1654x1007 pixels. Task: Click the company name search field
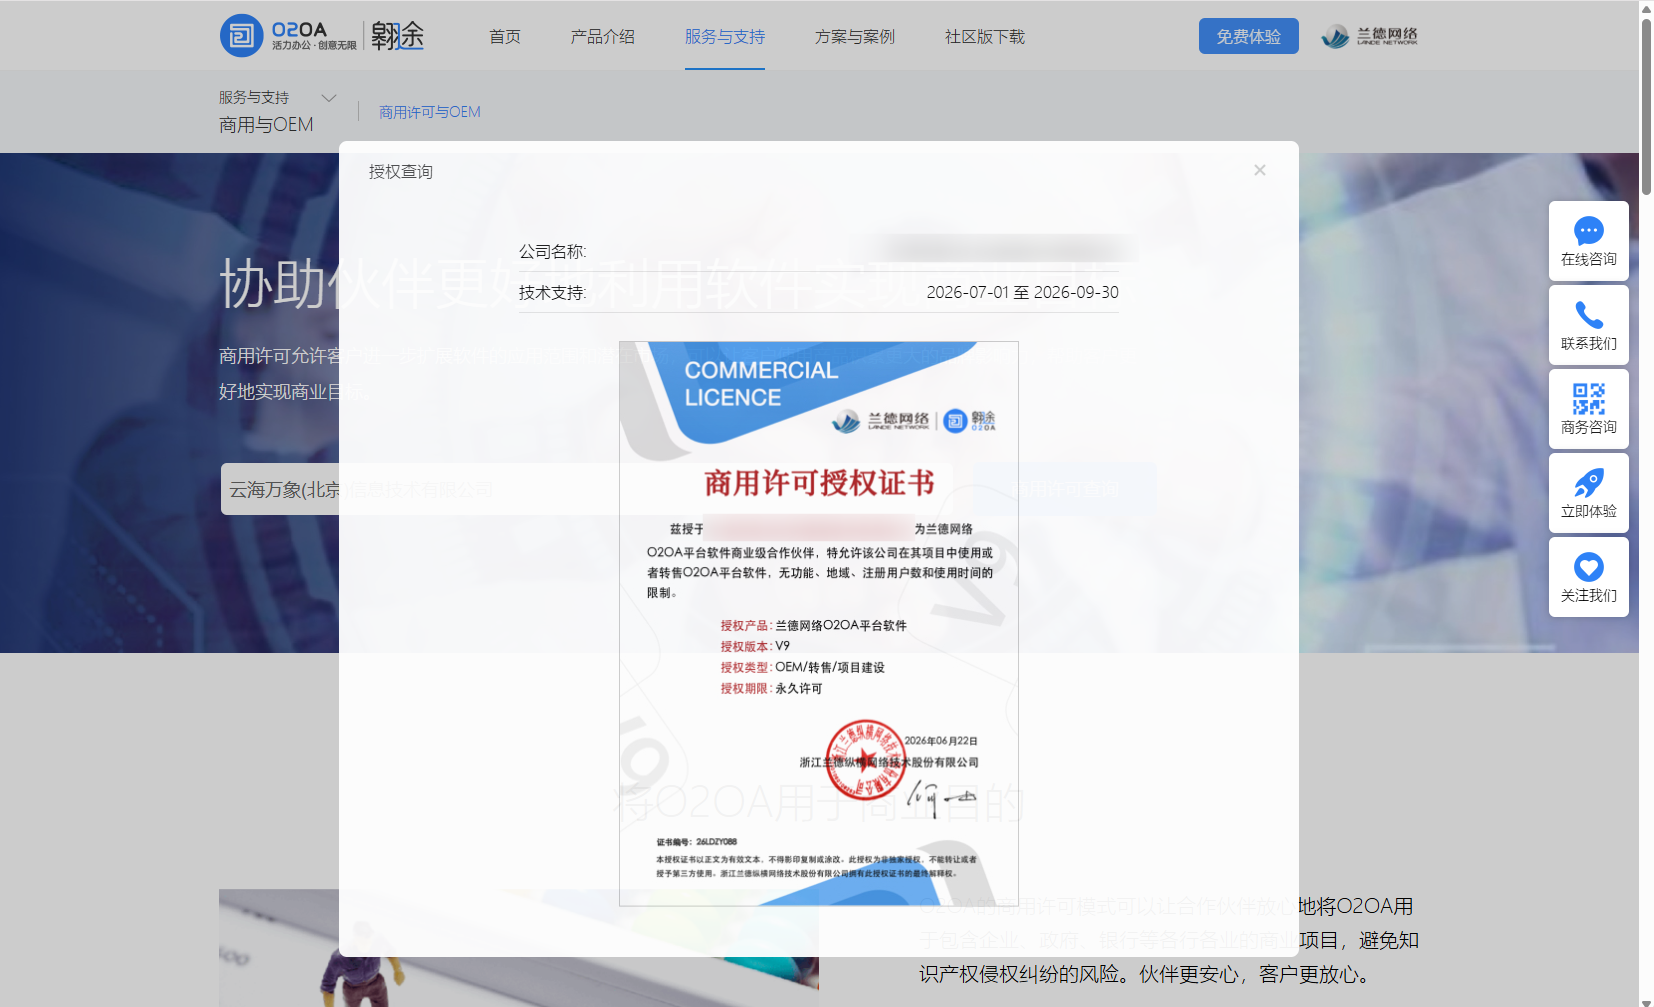(x=586, y=489)
